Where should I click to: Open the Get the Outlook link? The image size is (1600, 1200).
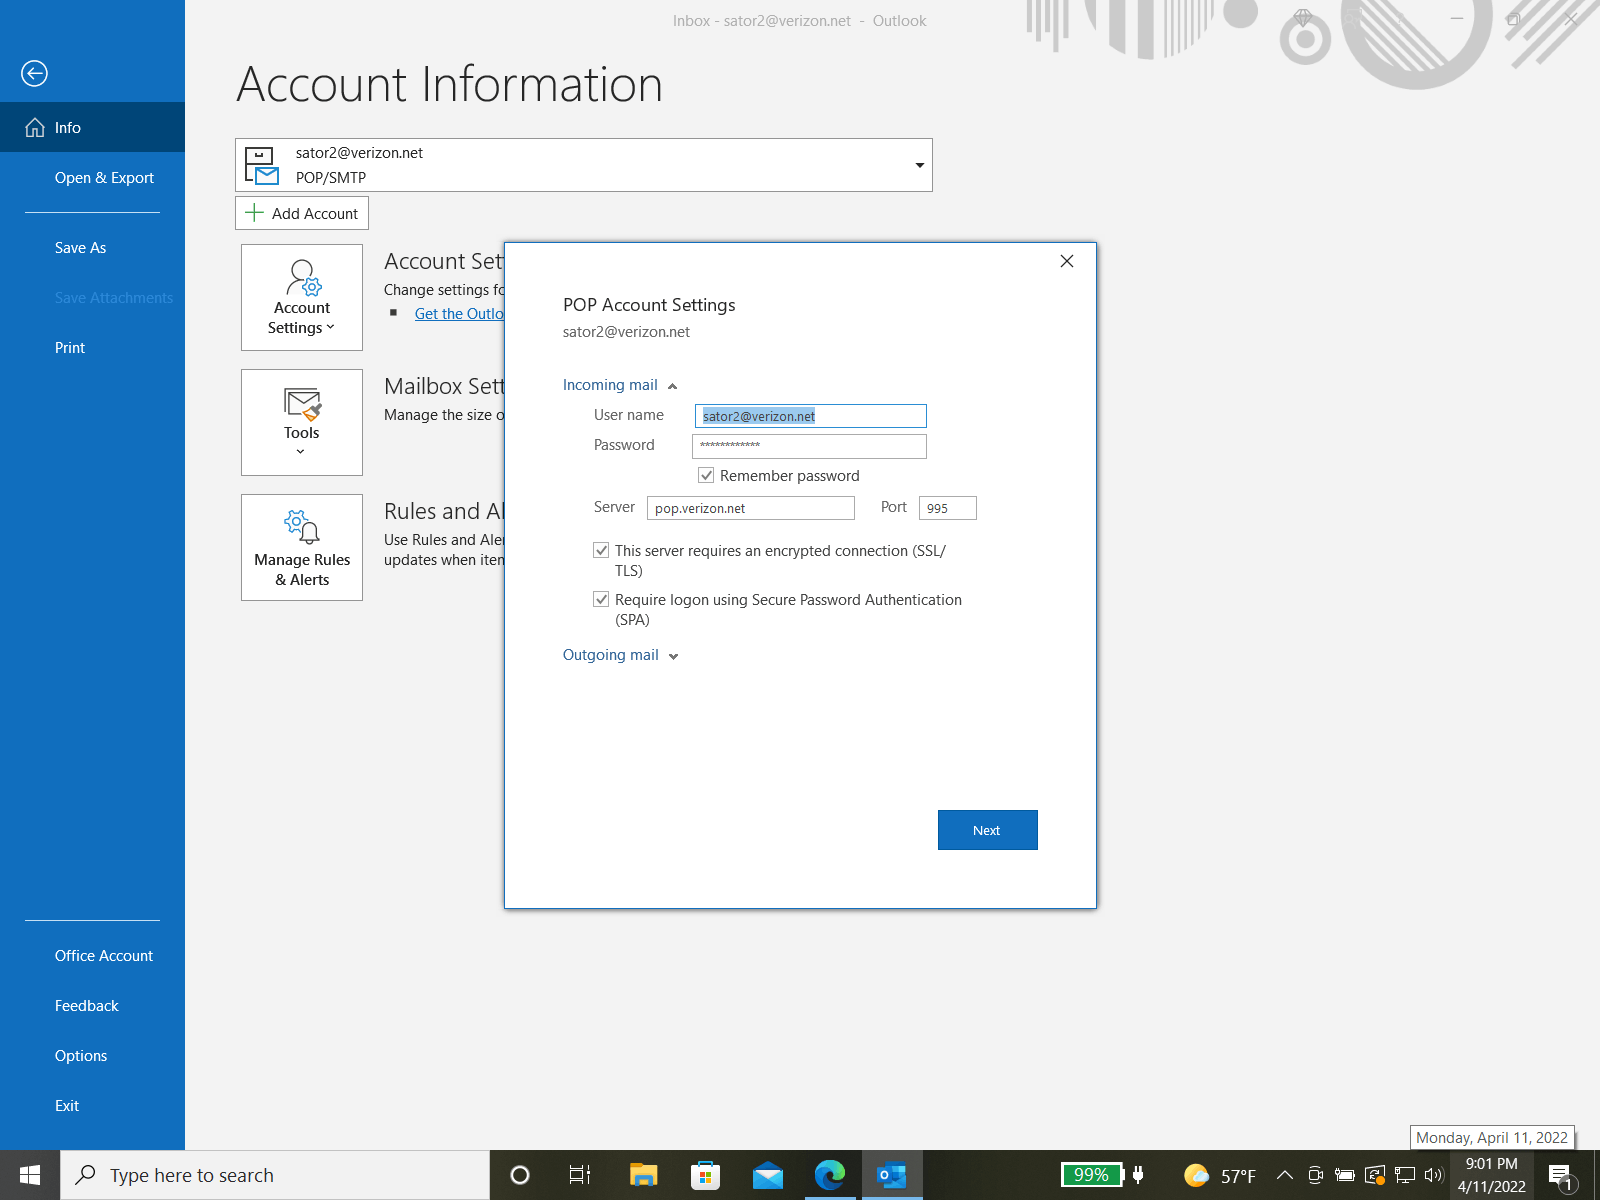[459, 314]
